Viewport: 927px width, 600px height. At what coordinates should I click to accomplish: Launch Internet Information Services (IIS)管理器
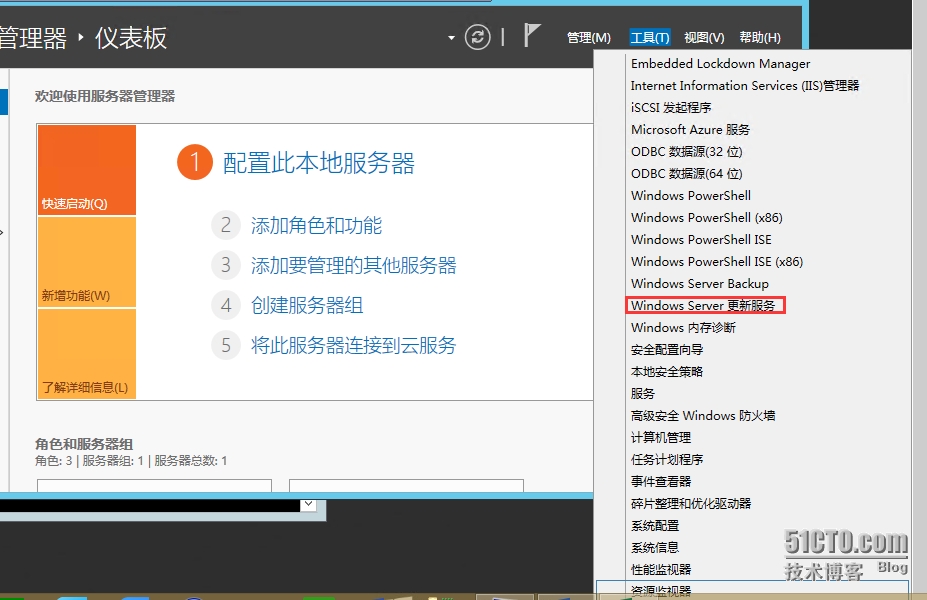tap(745, 86)
